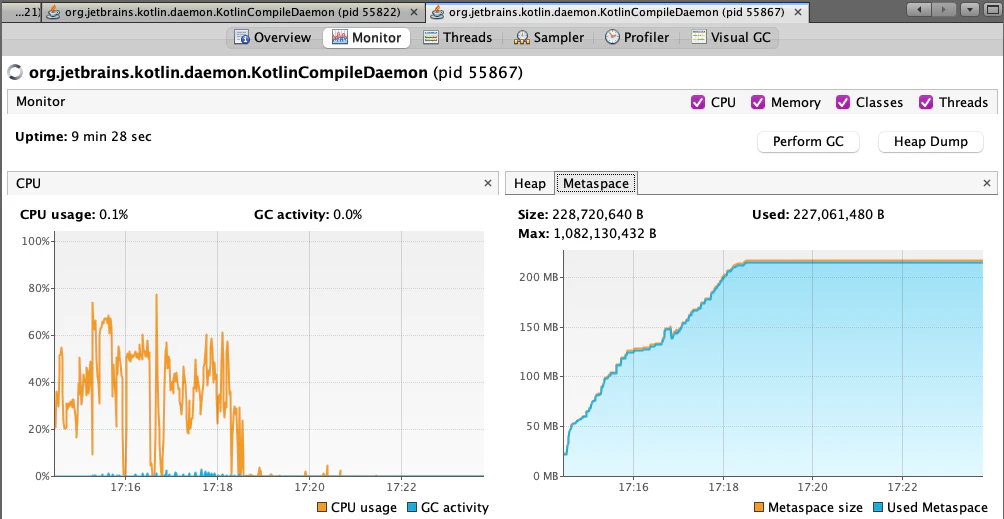This screenshot has height=519, width=1004.
Task: Click the orange CPU usage legend swatch
Action: pyautogui.click(x=322, y=507)
